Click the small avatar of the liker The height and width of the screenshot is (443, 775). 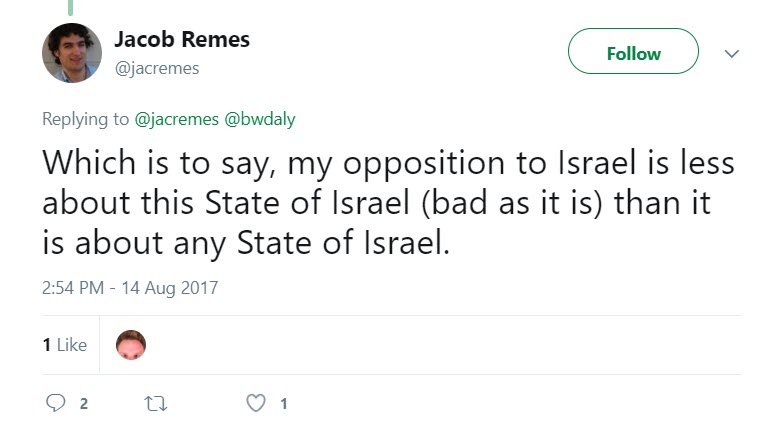coord(131,345)
